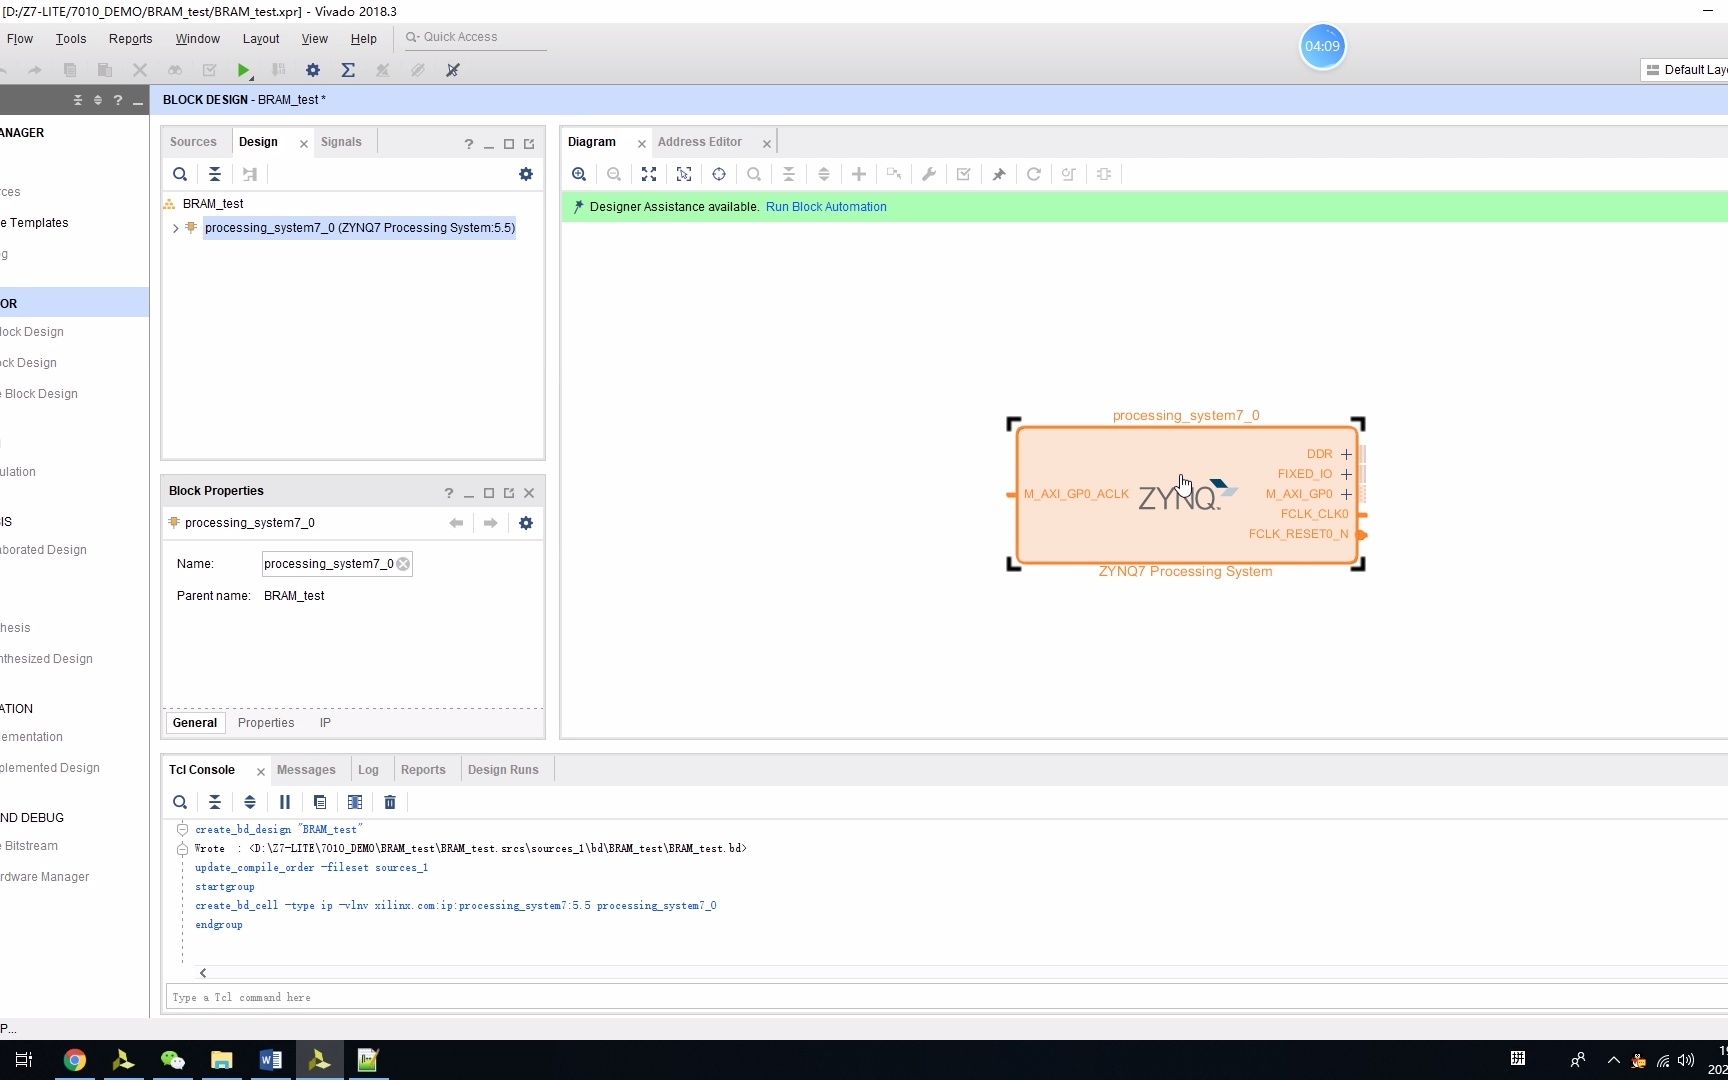Click the select area icon in diagram toolbar
Image resolution: width=1728 pixels, height=1080 pixels.
pos(684,174)
